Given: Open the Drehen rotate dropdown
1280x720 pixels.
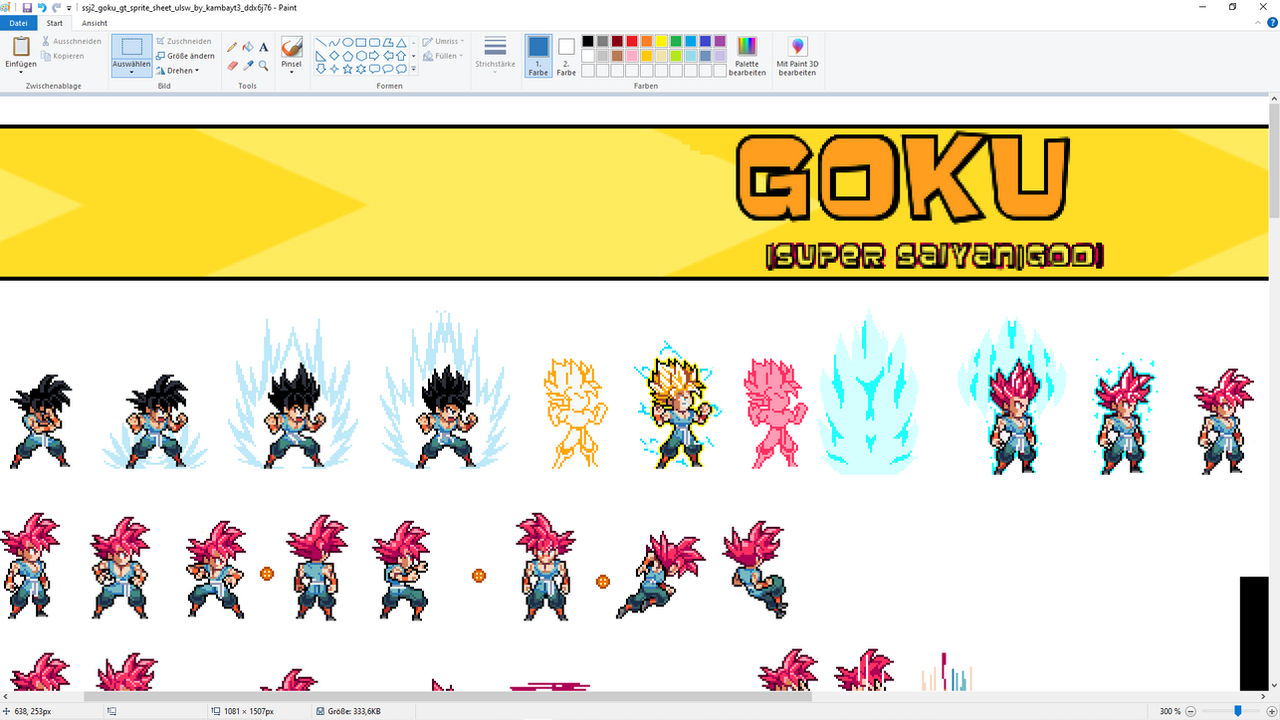Looking at the screenshot, I should tap(177, 71).
